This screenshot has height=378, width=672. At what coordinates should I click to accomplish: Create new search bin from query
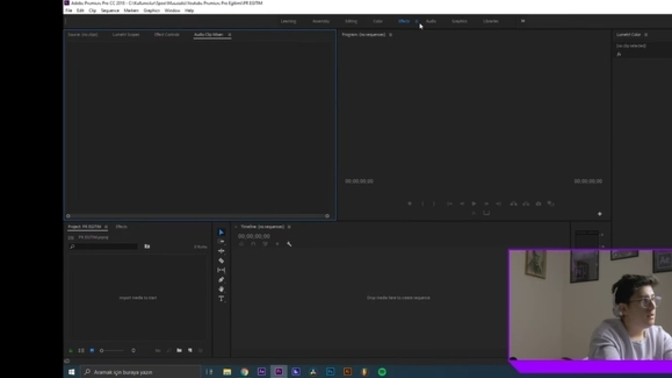[x=147, y=246]
